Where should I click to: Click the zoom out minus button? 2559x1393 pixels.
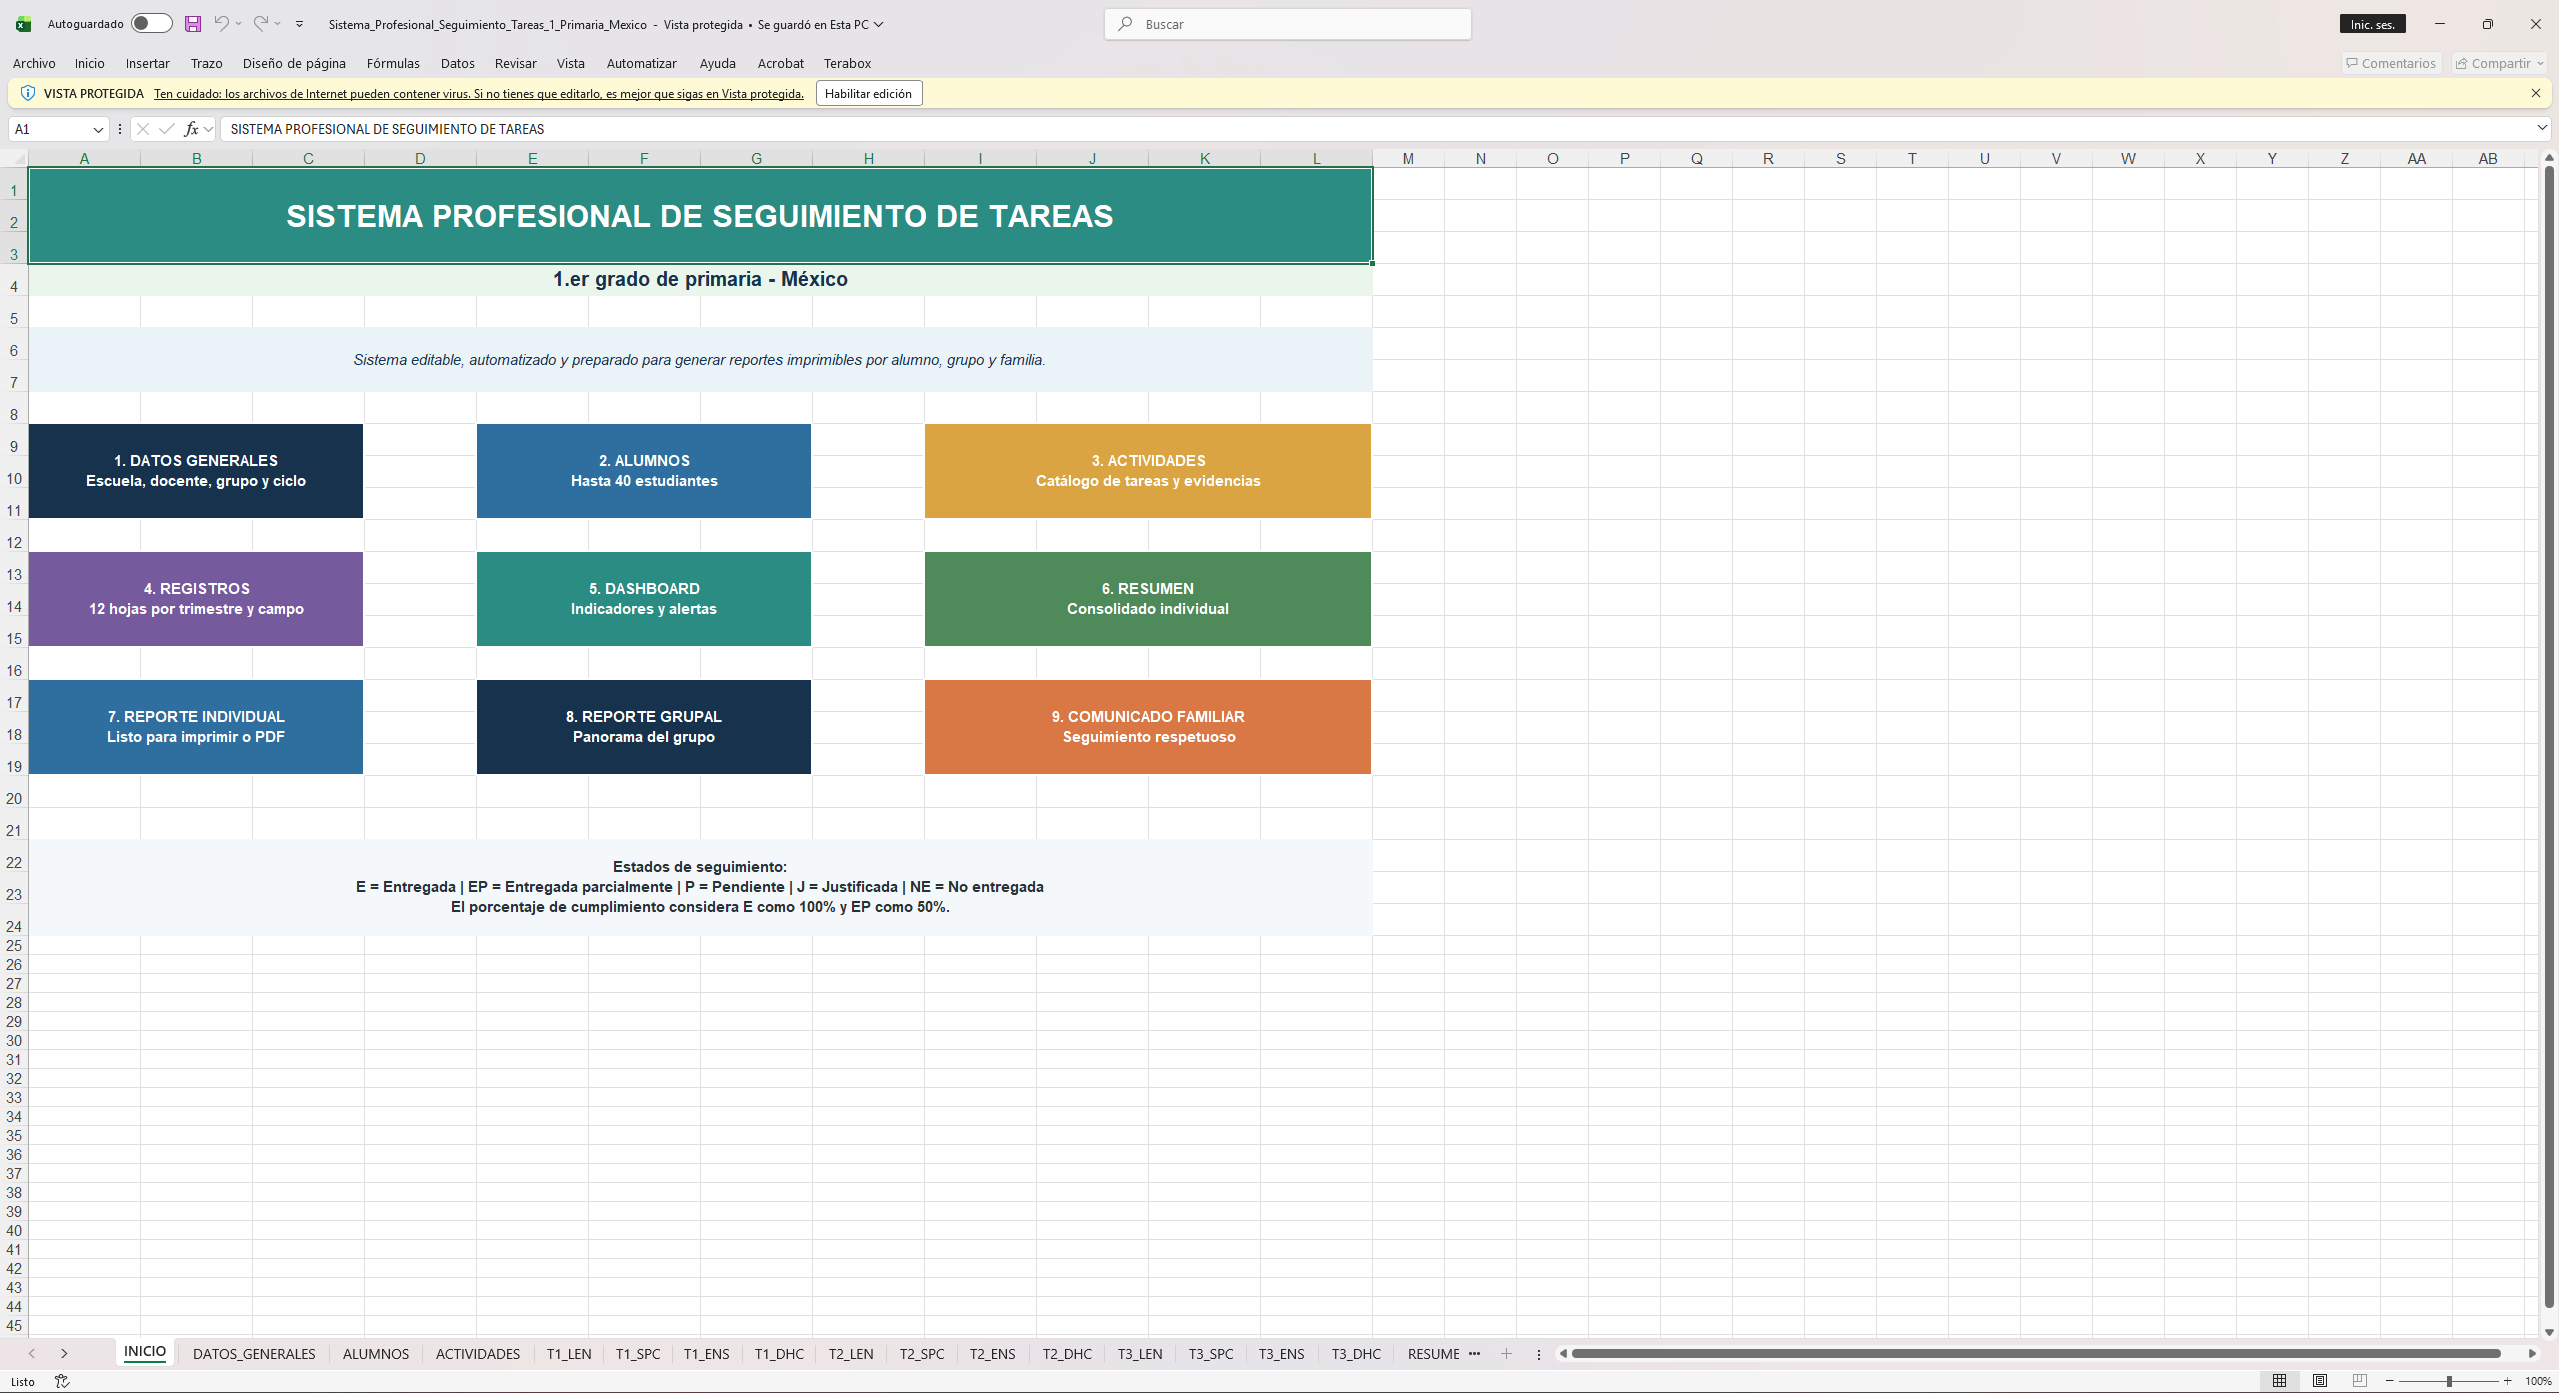click(2390, 1381)
